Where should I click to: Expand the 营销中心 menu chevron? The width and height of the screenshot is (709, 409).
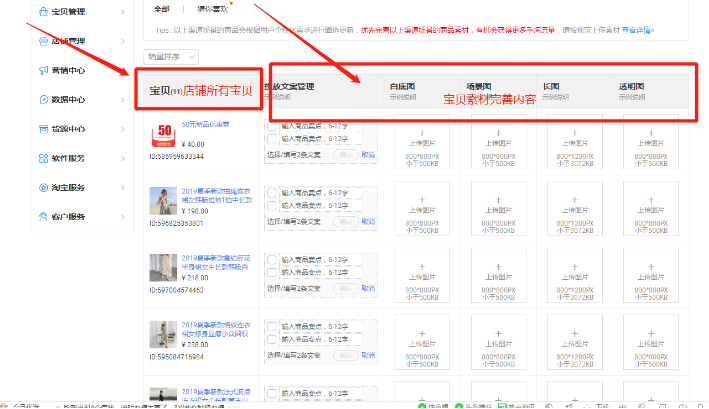pyautogui.click(x=122, y=70)
